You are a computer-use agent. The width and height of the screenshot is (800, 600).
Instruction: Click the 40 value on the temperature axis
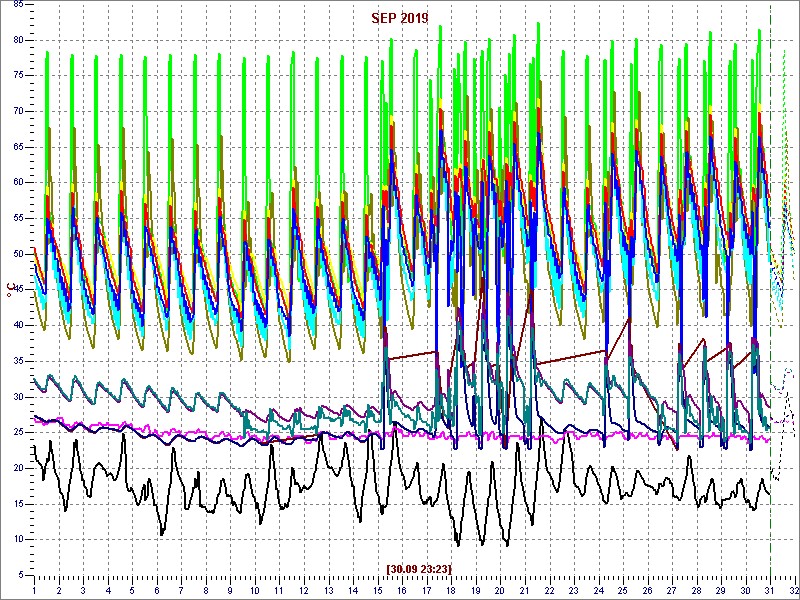coord(17,326)
